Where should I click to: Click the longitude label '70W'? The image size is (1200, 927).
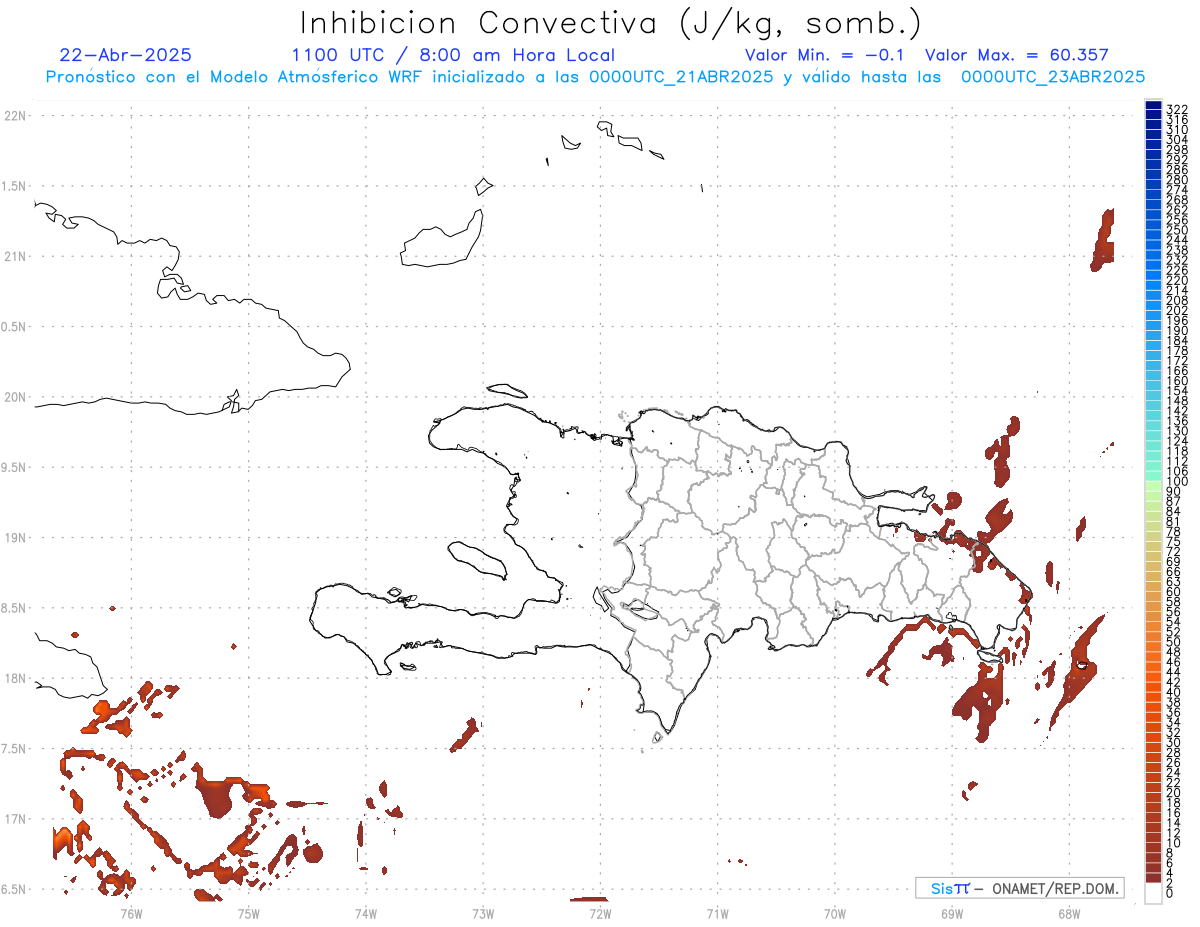[835, 913]
